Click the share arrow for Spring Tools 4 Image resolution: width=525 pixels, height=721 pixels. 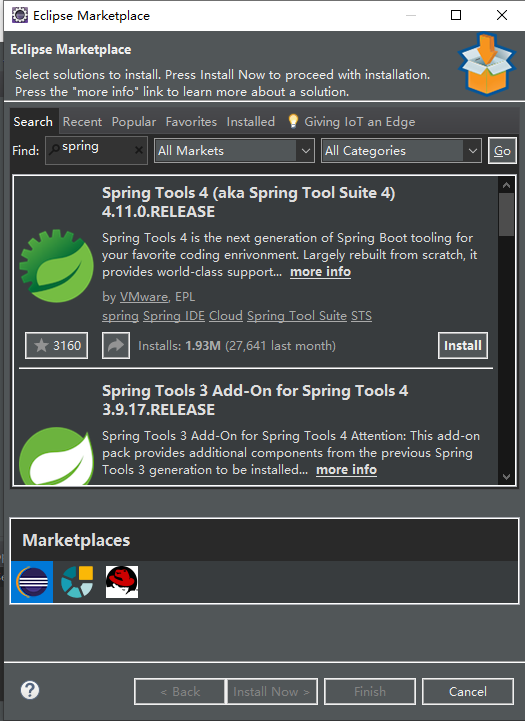tap(116, 345)
